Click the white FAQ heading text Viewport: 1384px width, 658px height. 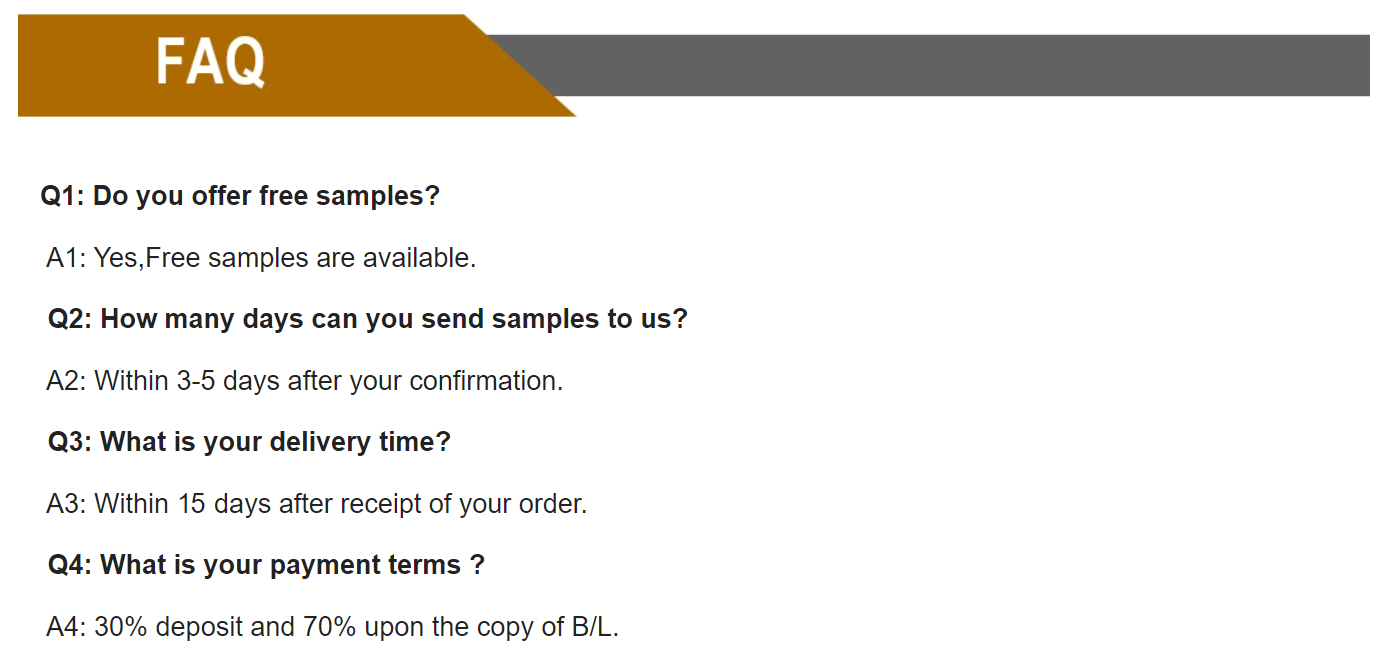(x=210, y=62)
